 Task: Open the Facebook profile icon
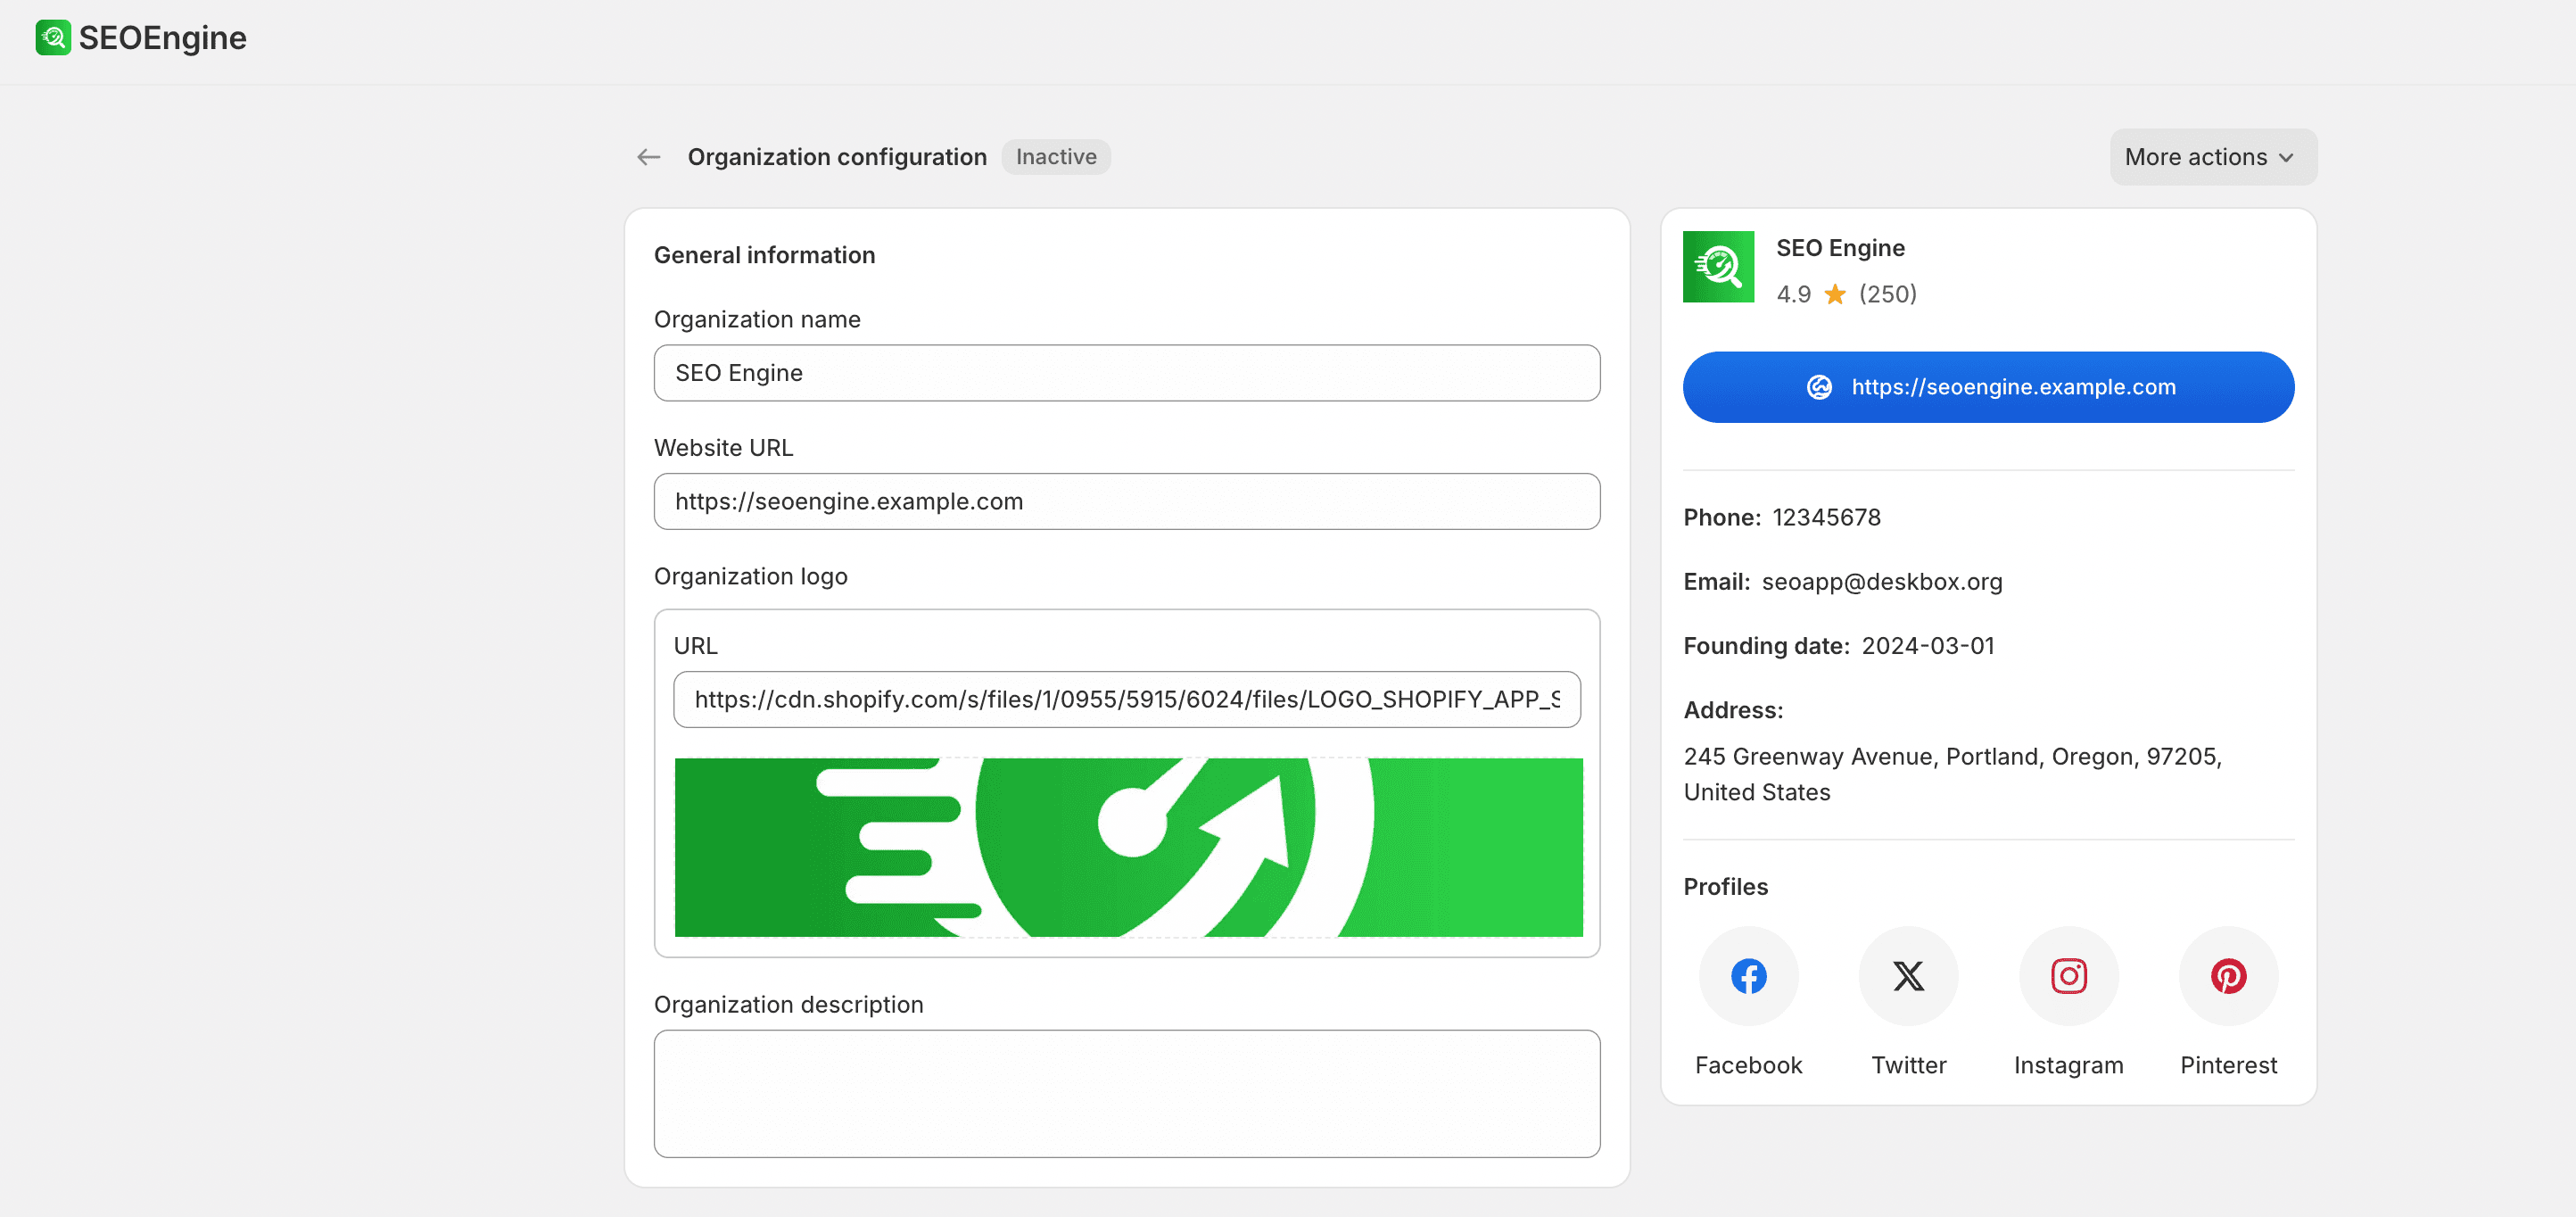[1748, 976]
